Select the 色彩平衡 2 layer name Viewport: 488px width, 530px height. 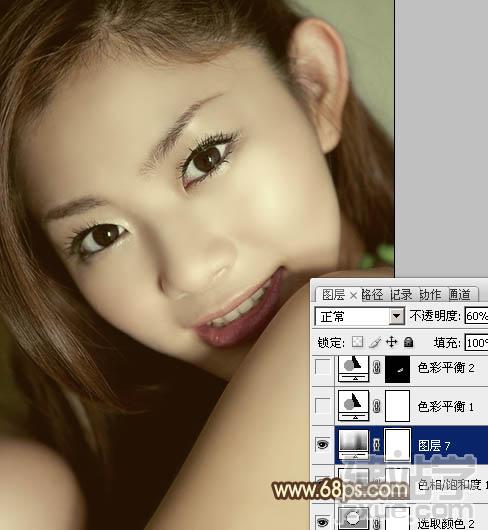[x=446, y=368]
